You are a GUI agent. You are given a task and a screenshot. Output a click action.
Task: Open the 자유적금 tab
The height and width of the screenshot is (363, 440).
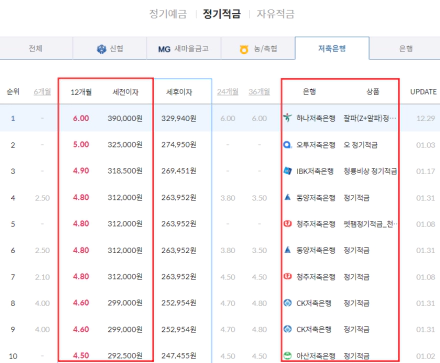(275, 14)
